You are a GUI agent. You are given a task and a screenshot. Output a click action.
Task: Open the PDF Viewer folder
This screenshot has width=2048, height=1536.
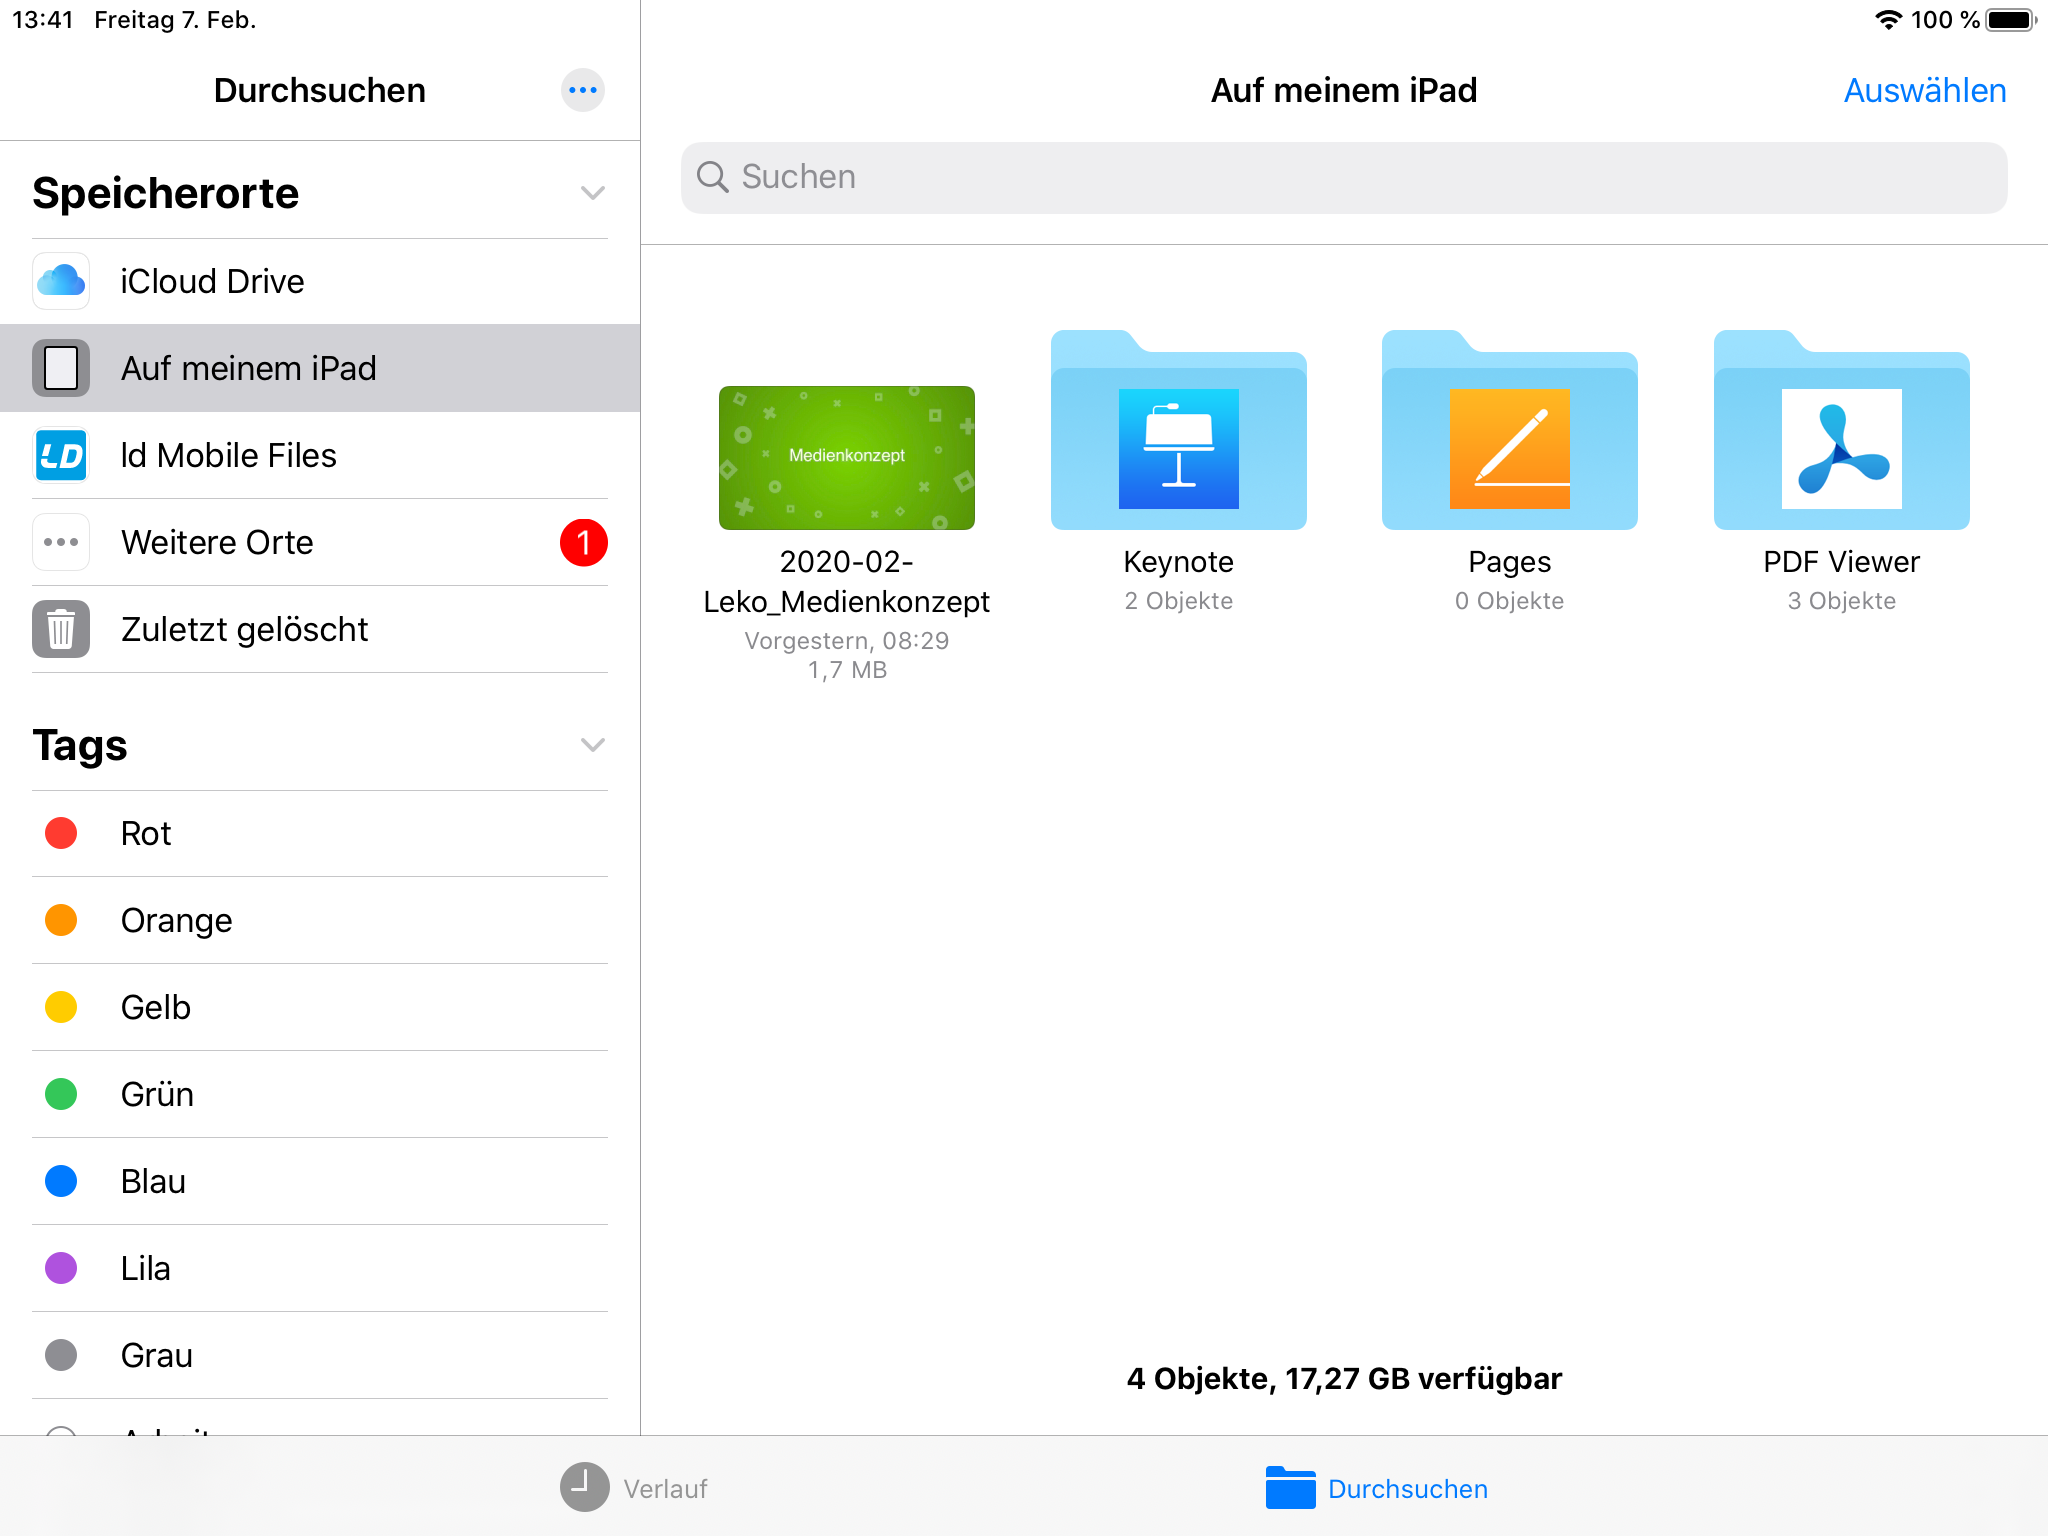1841,430
